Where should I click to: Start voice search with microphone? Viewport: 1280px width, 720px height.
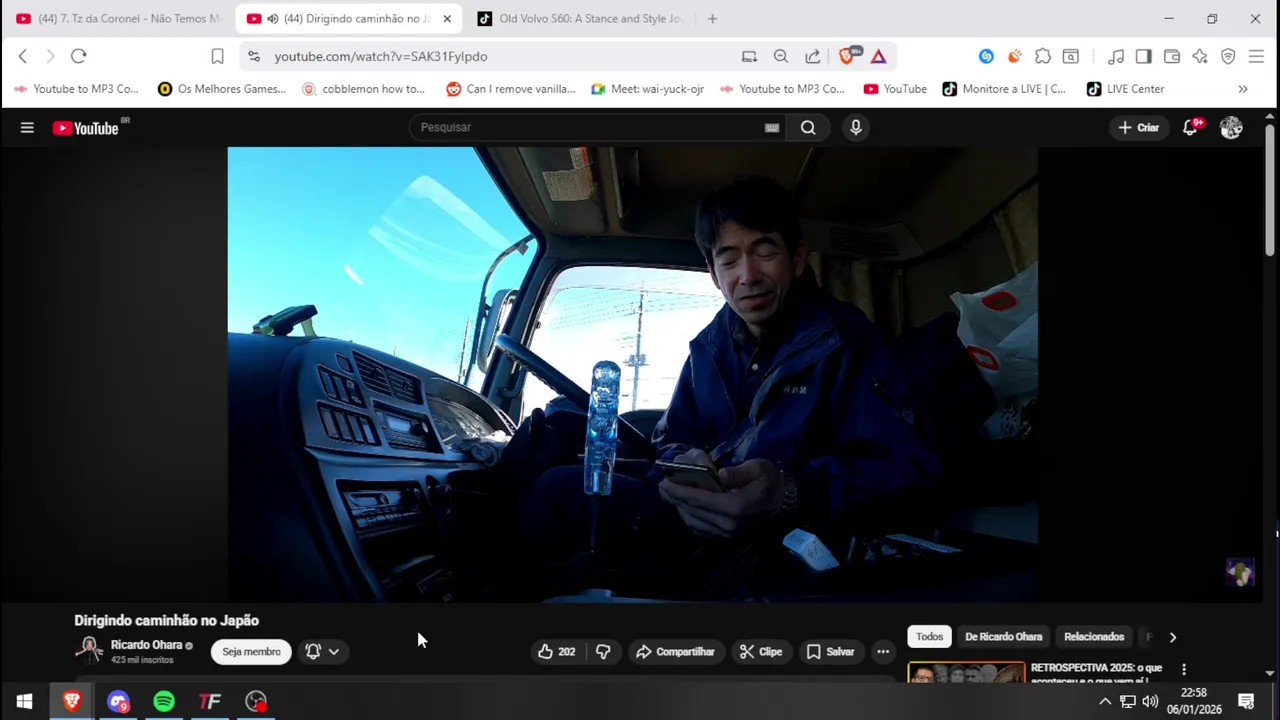[855, 128]
